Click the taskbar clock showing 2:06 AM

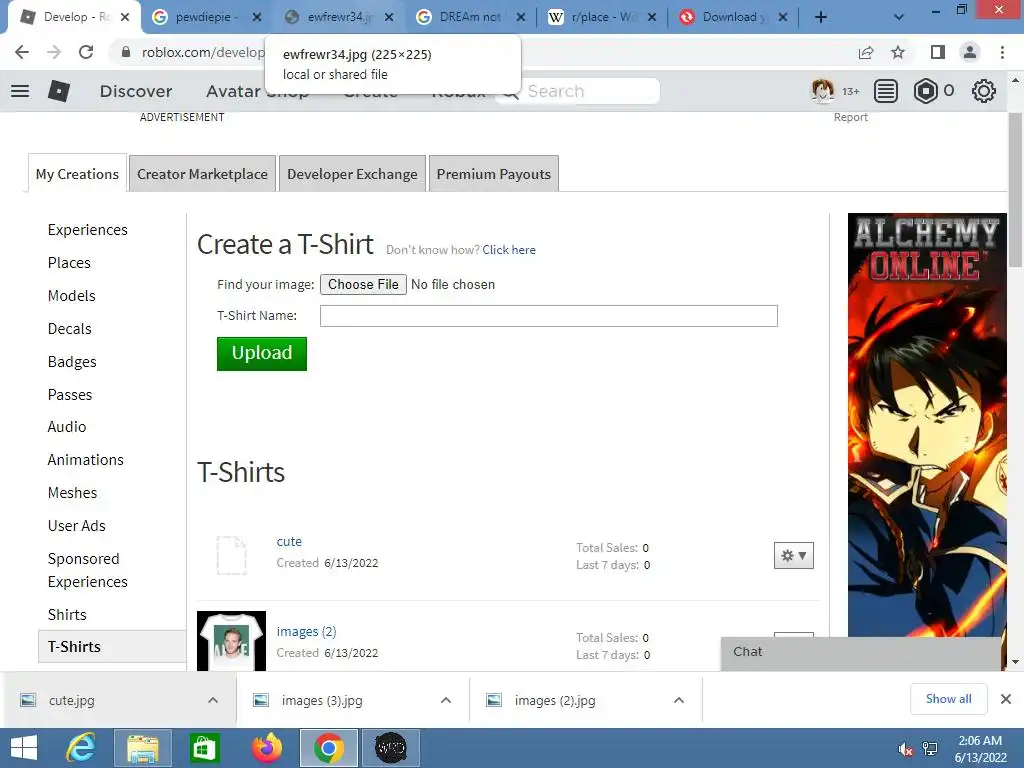980,749
